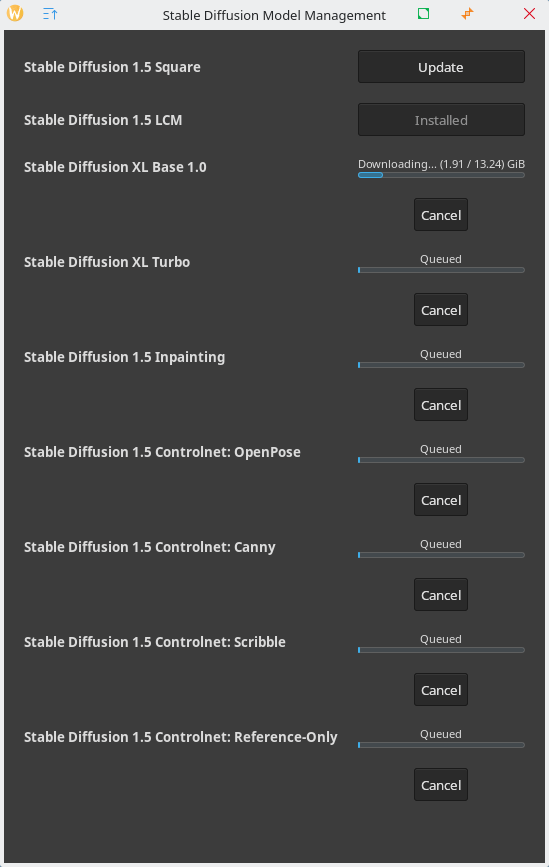Click the Downloading status text for XL Base
The height and width of the screenshot is (867, 549).
[441, 164]
